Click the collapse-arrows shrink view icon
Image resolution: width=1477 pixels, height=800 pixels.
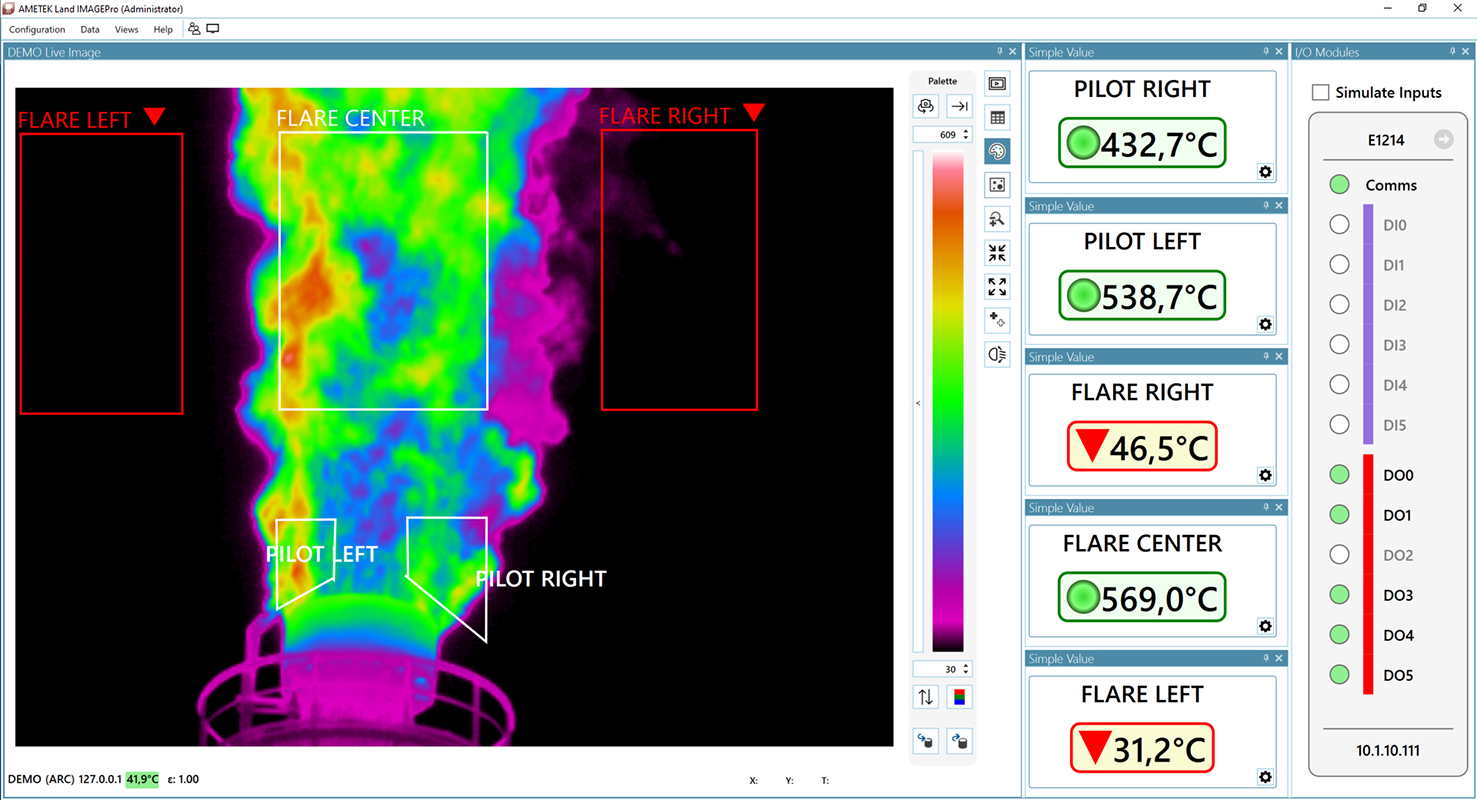[x=997, y=253]
